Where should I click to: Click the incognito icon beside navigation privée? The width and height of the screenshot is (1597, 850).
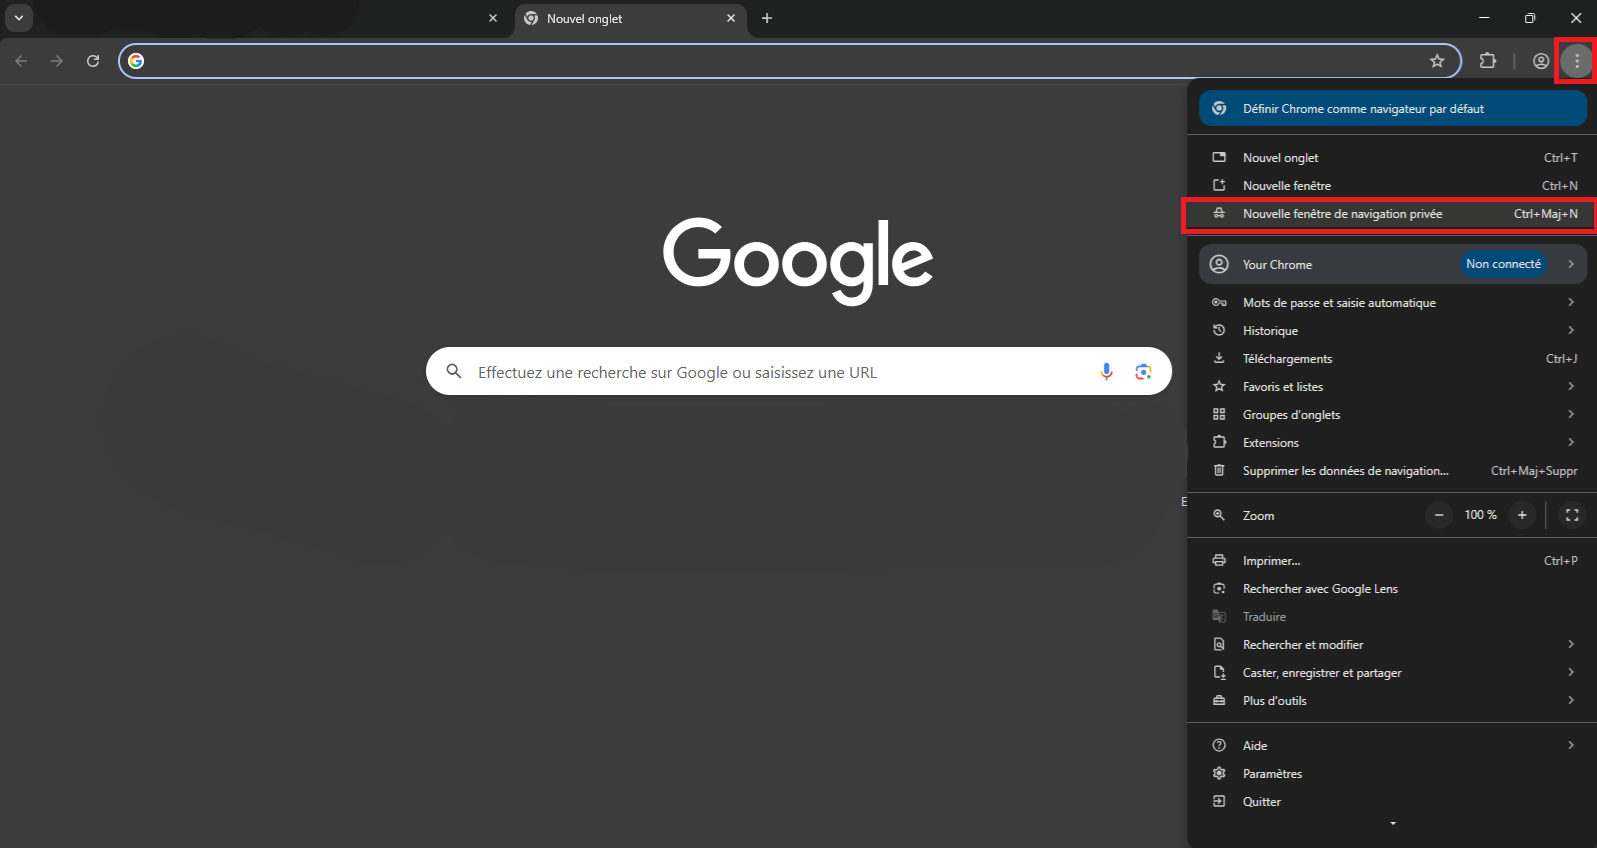point(1219,213)
